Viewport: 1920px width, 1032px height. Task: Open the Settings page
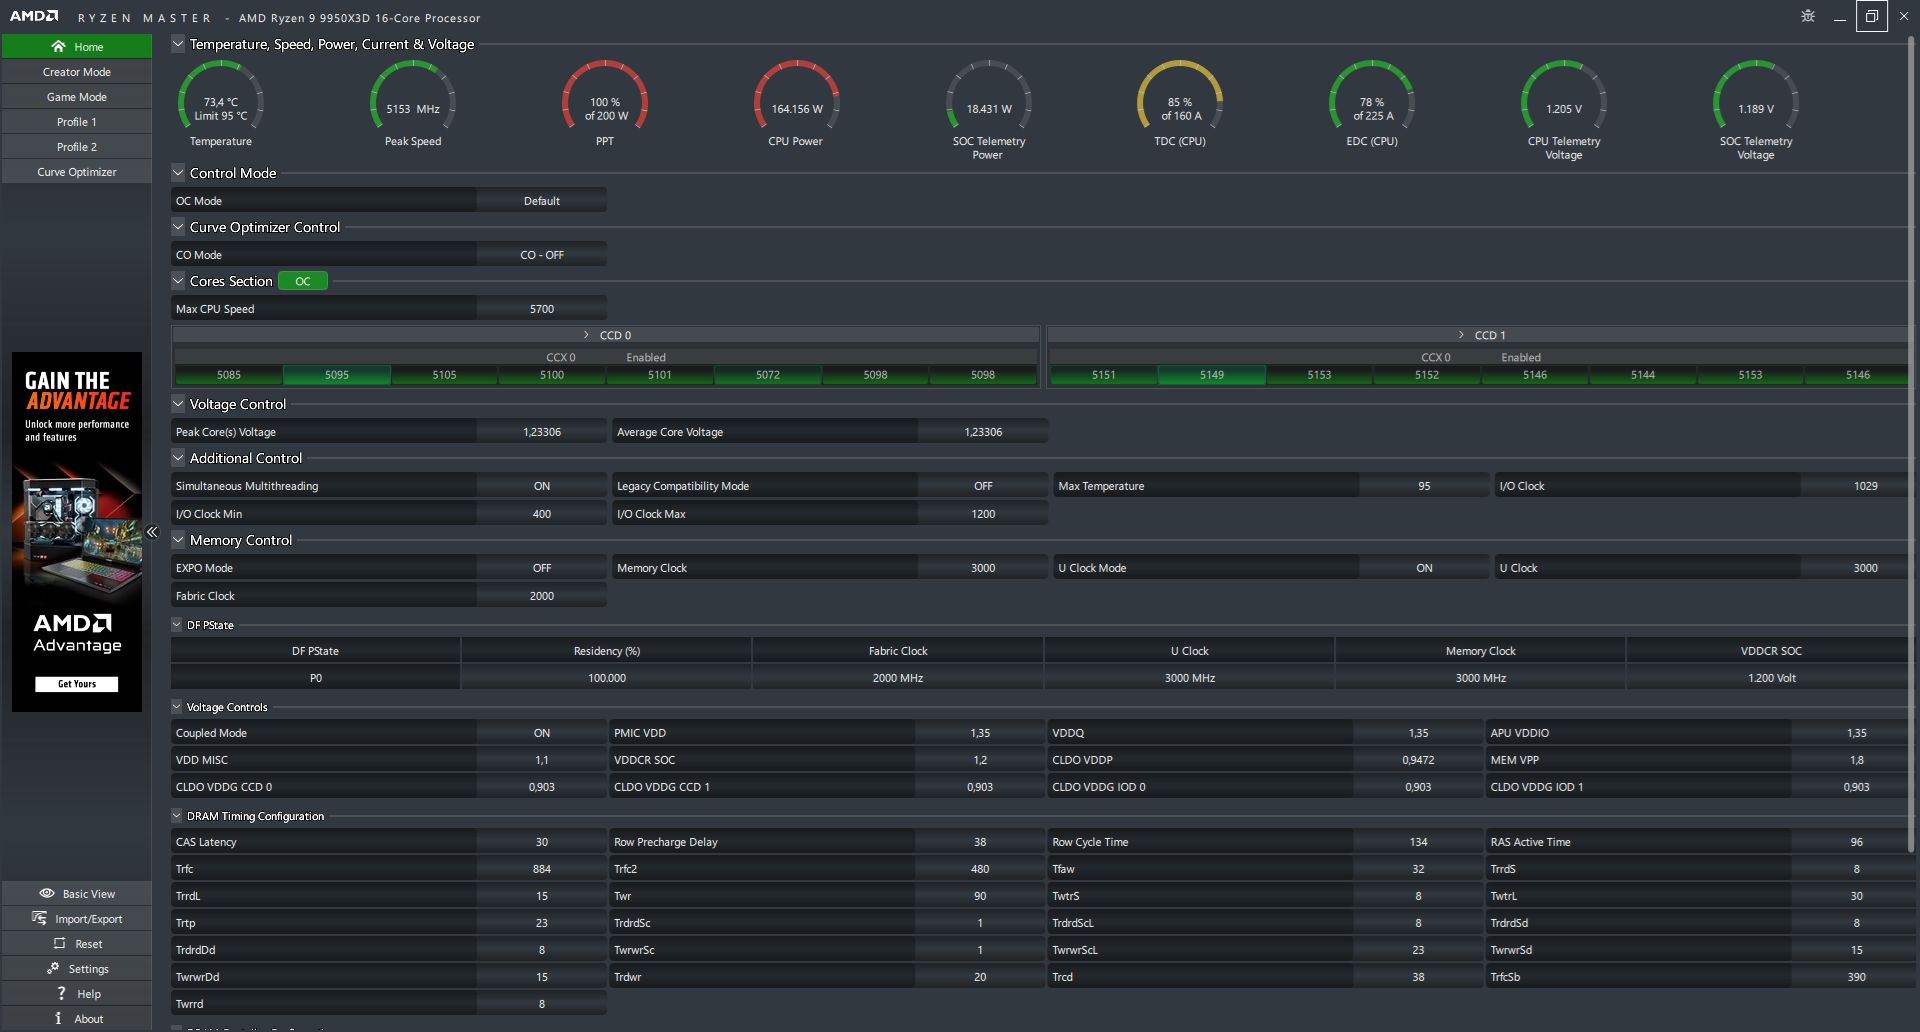(x=77, y=968)
